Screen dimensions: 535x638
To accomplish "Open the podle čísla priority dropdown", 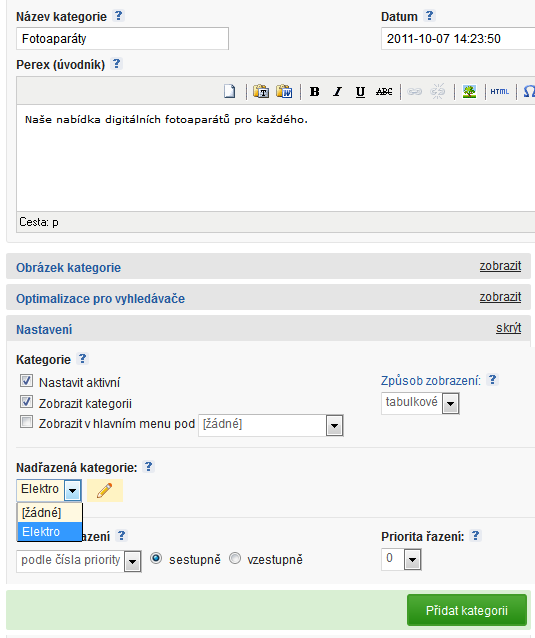I will (x=79, y=561).
